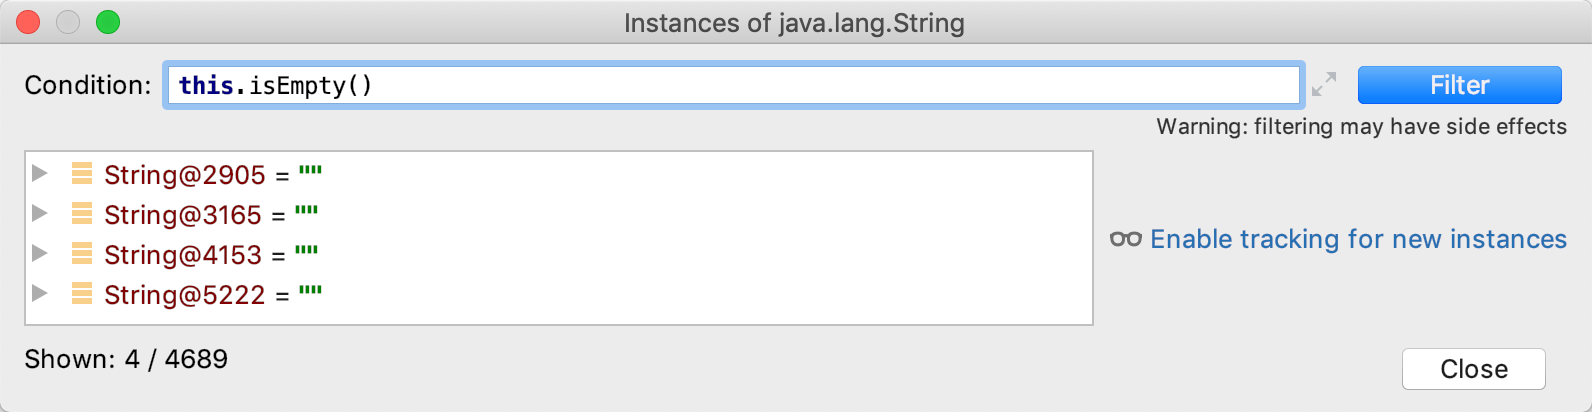Click the green zoom window button

[108, 22]
